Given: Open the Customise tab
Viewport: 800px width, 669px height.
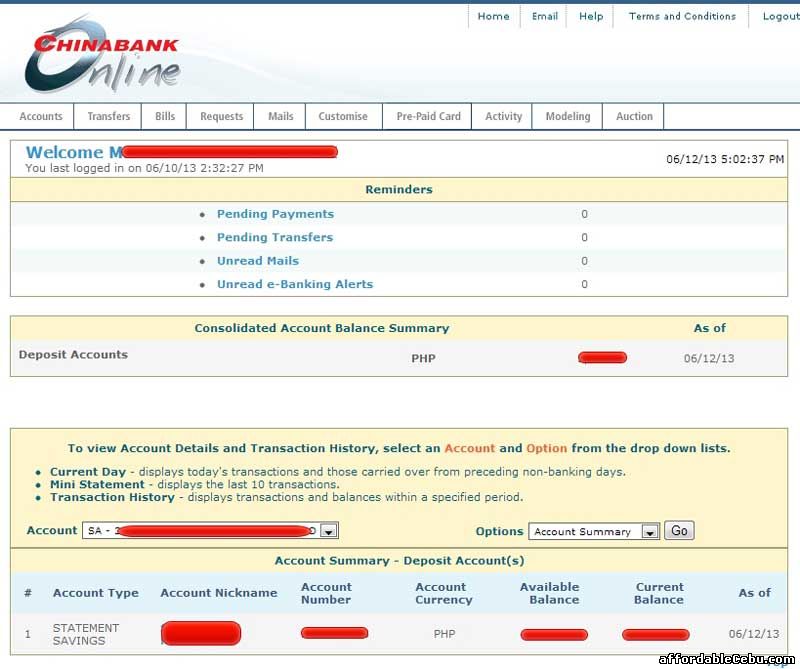Looking at the screenshot, I should pyautogui.click(x=343, y=116).
